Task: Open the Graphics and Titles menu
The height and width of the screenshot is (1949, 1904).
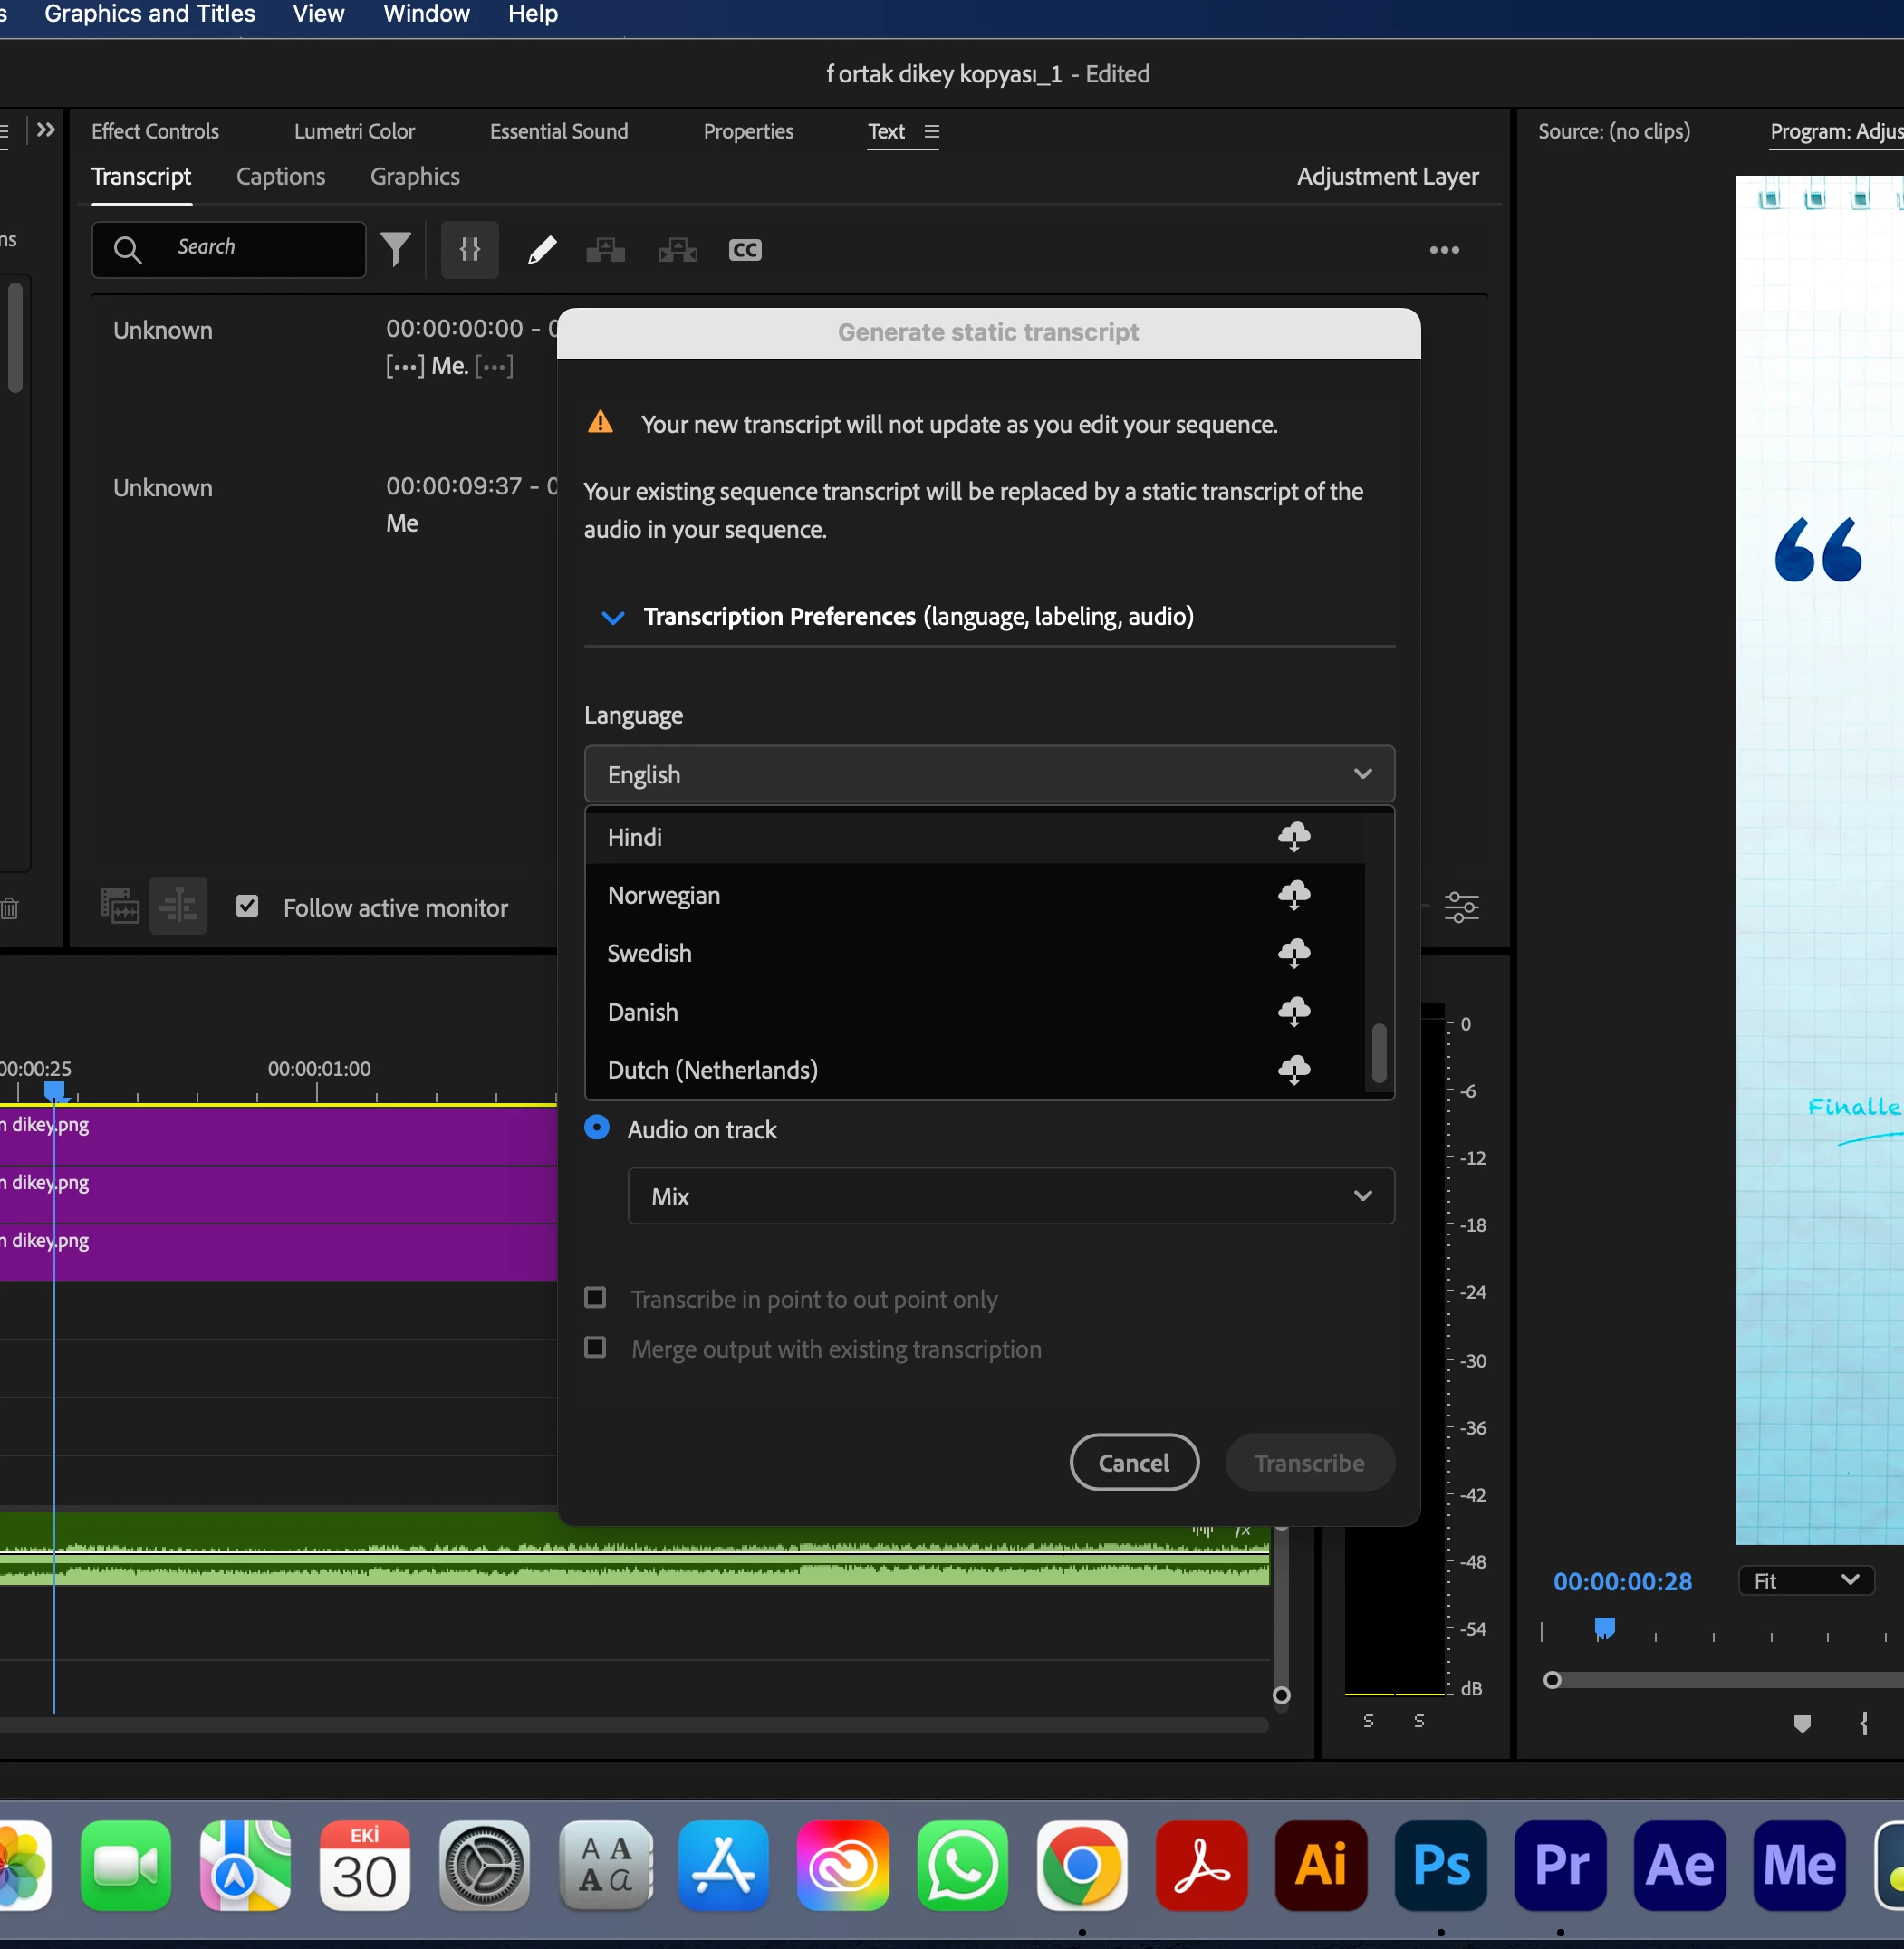Action: [x=150, y=14]
